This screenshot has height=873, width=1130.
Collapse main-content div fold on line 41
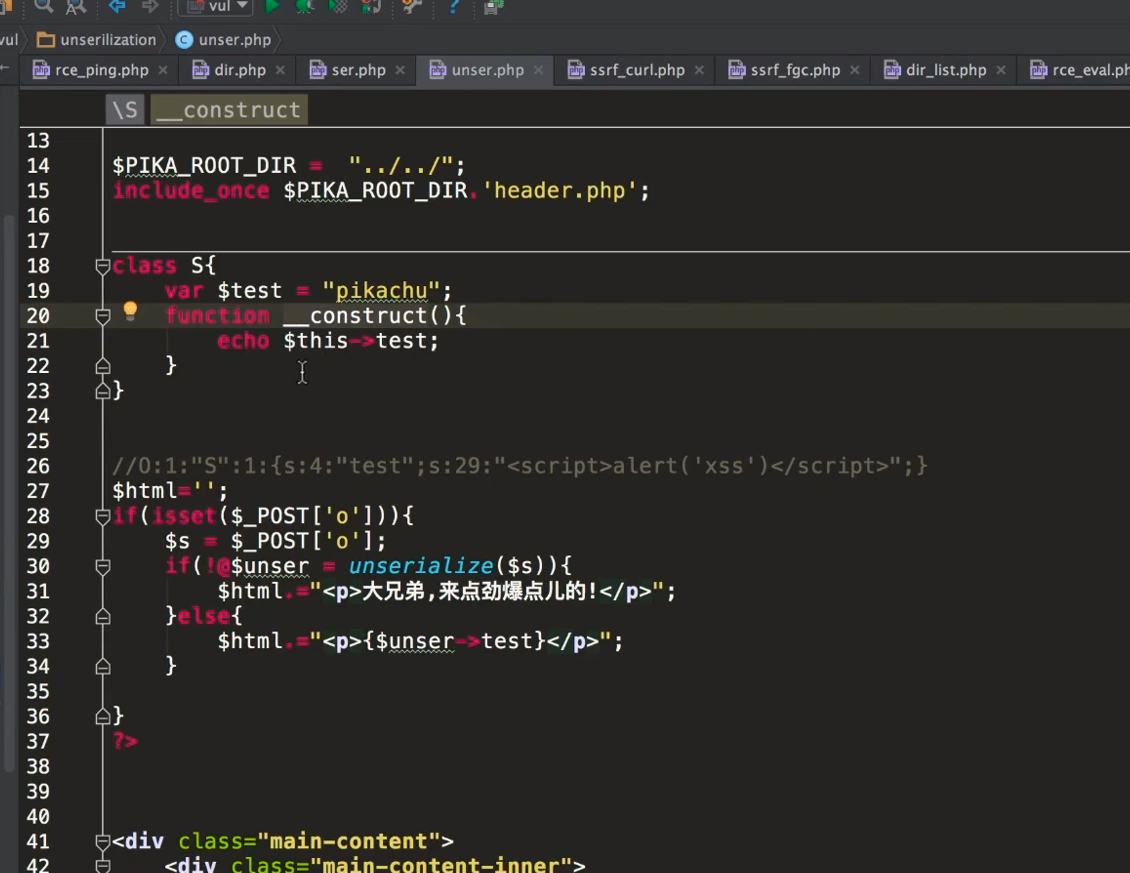click(103, 841)
